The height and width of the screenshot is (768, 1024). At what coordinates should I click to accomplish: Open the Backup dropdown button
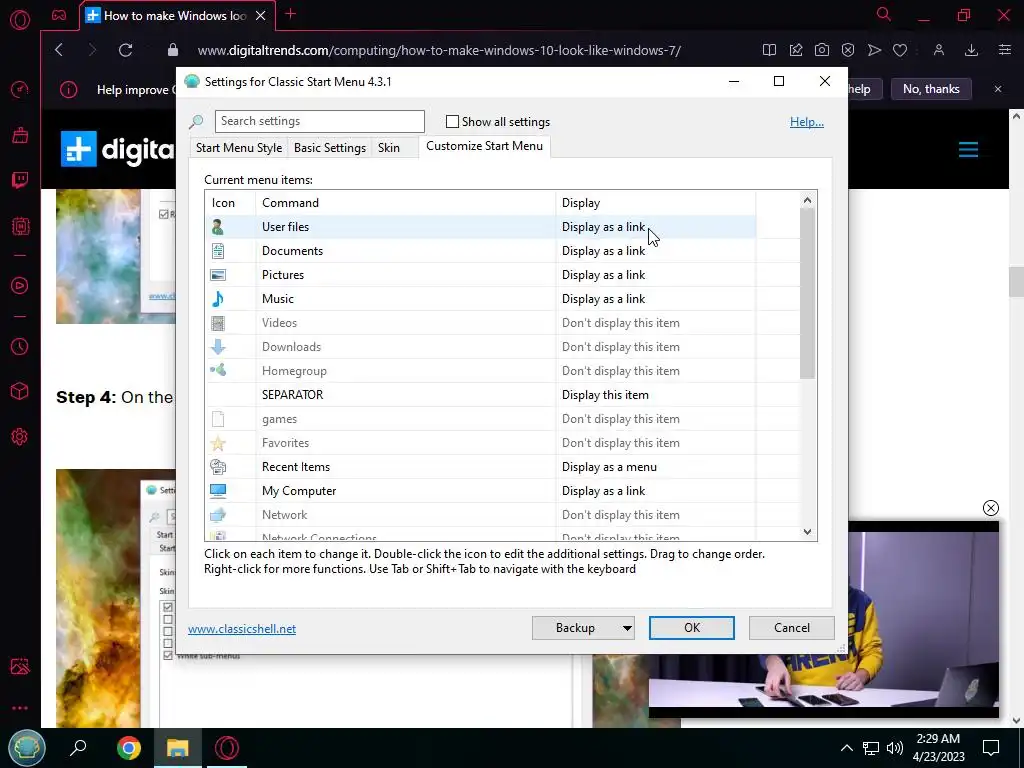[583, 628]
